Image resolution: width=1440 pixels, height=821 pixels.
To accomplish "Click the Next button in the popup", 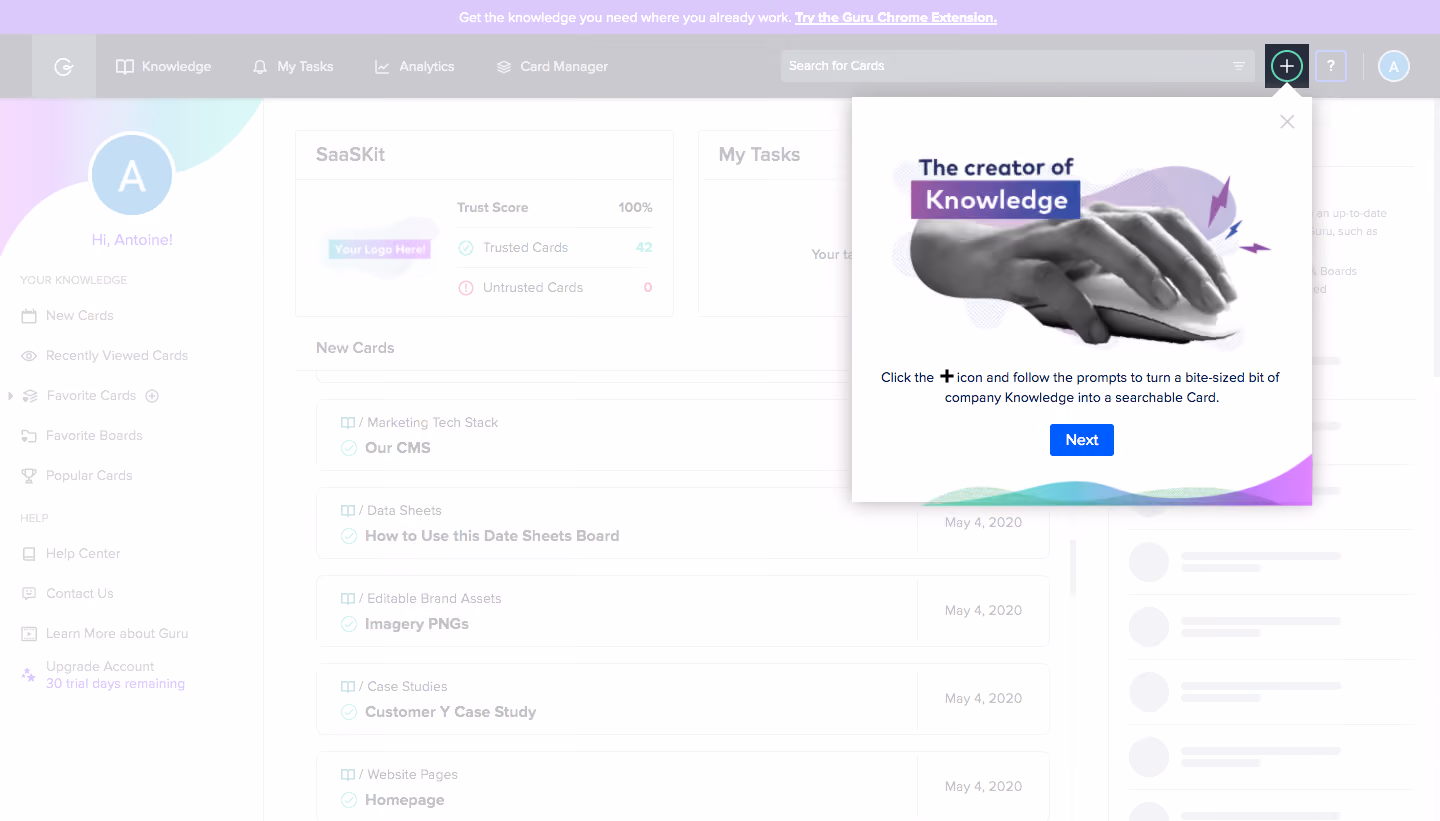I will pyautogui.click(x=1082, y=440).
